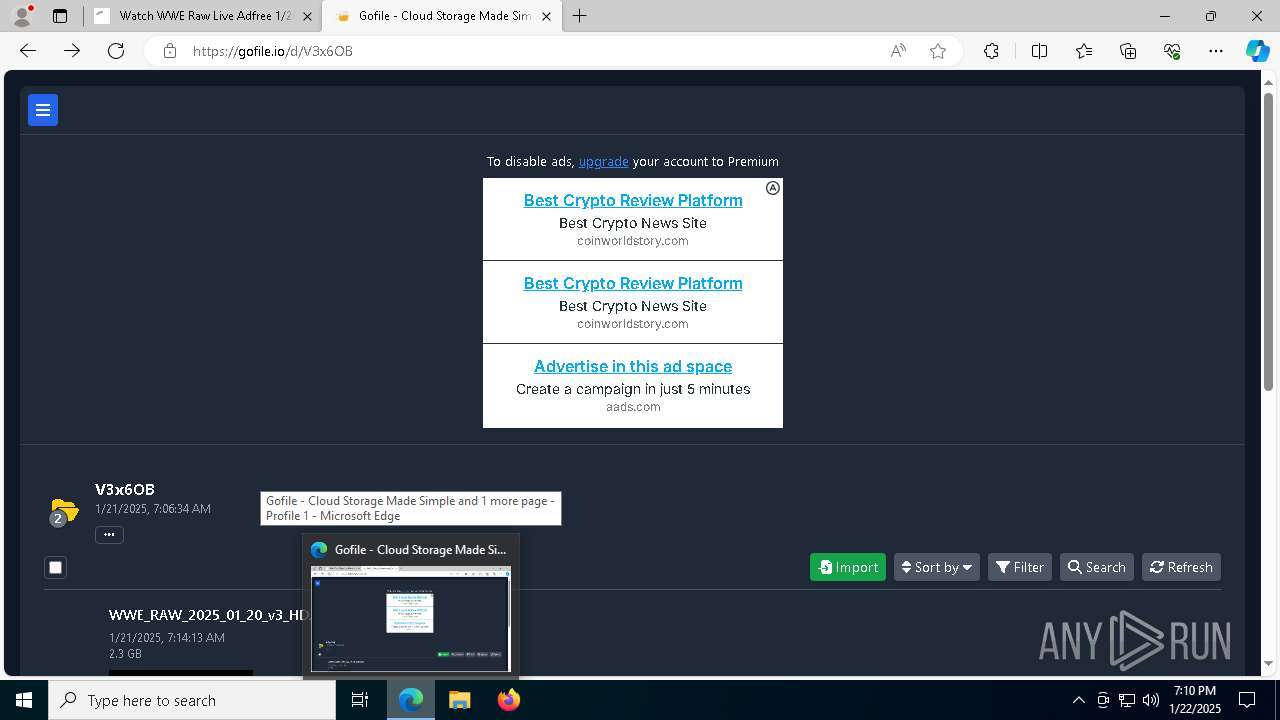1280x720 pixels.
Task: Open Windows Start menu
Action: tap(24, 700)
